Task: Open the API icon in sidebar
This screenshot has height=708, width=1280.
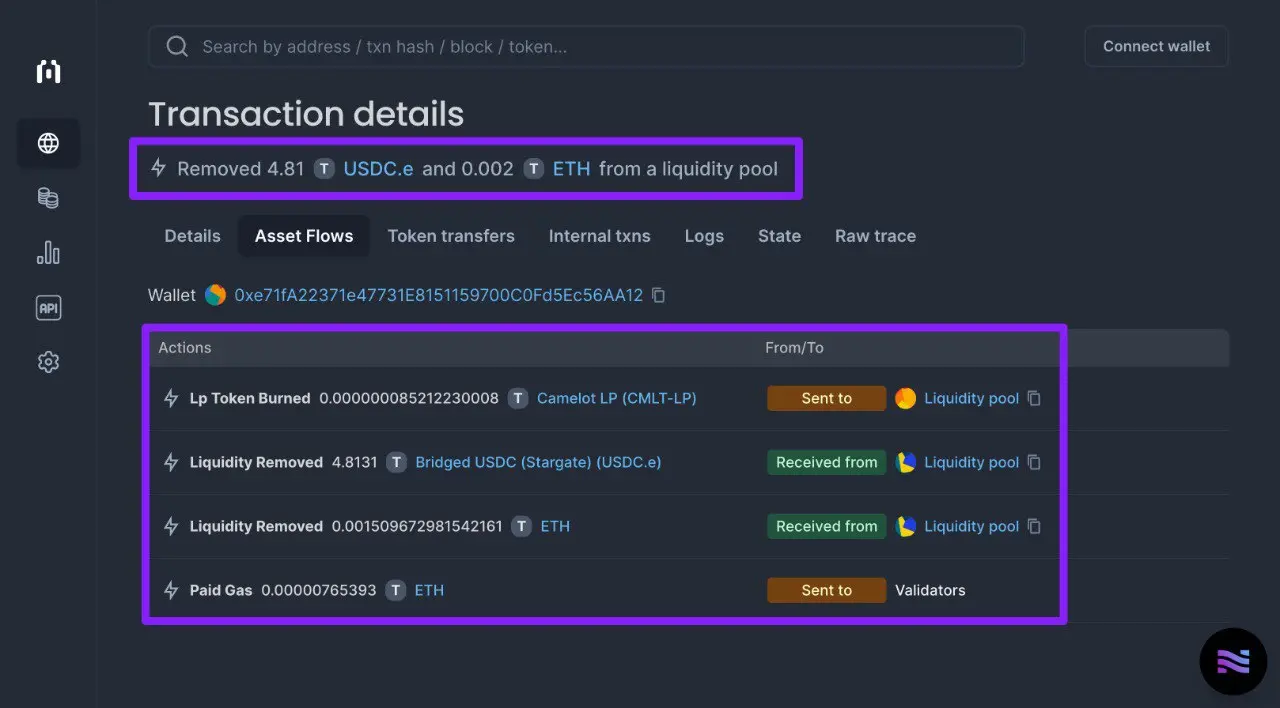Action: coord(48,308)
